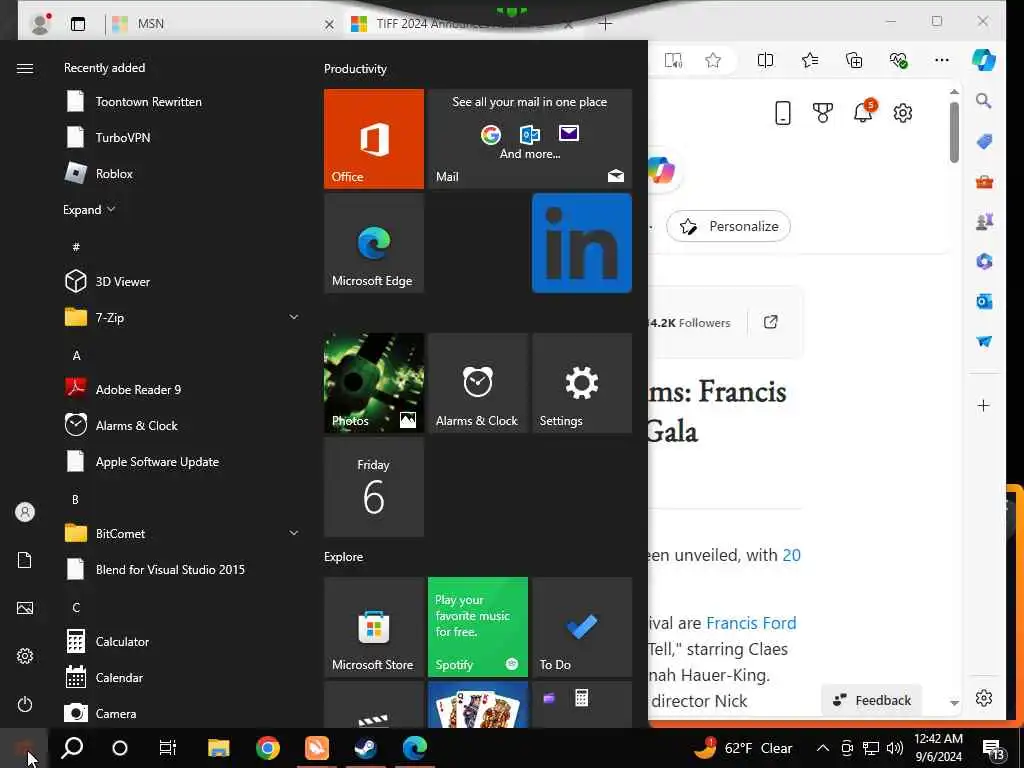Add this page to favorites star

pos(713,61)
